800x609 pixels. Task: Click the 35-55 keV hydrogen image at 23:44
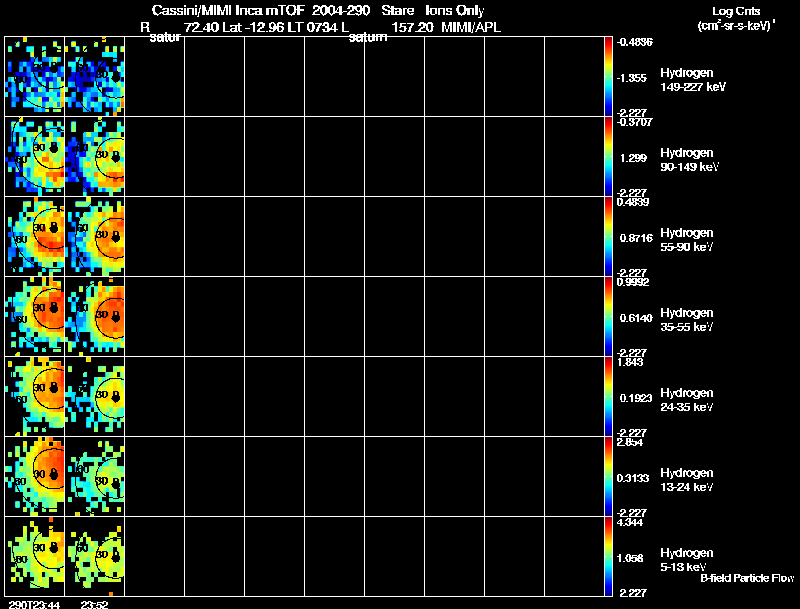point(35,317)
